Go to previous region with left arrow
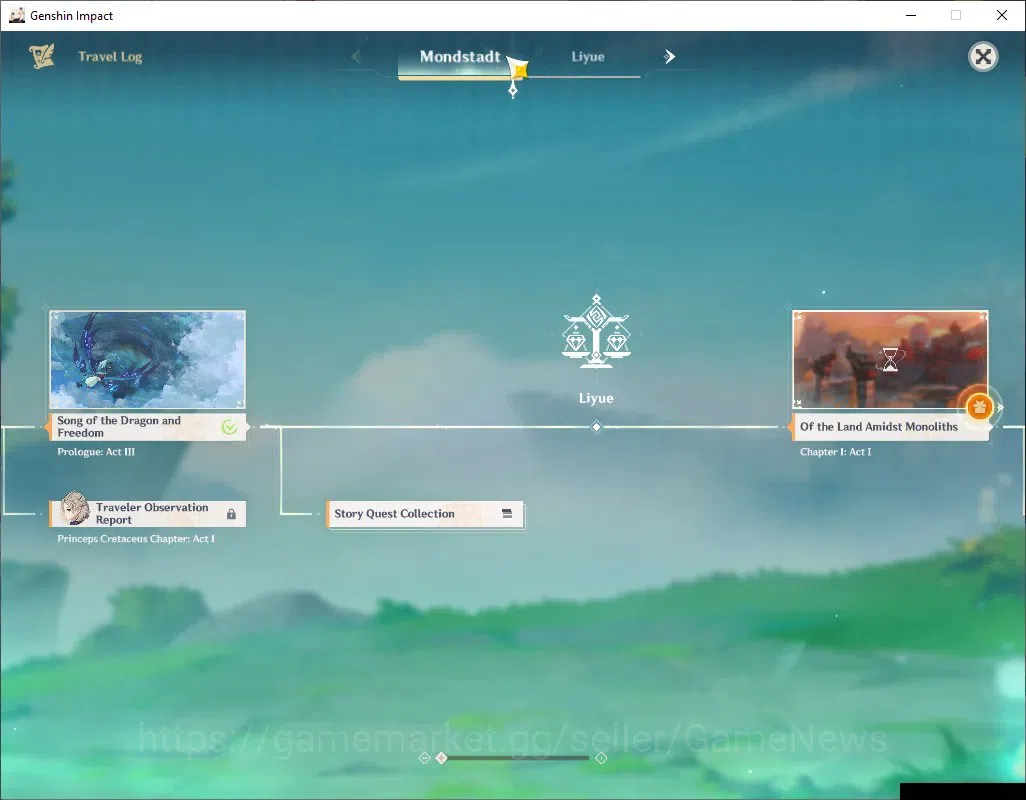The width and height of the screenshot is (1026, 800). 356,57
